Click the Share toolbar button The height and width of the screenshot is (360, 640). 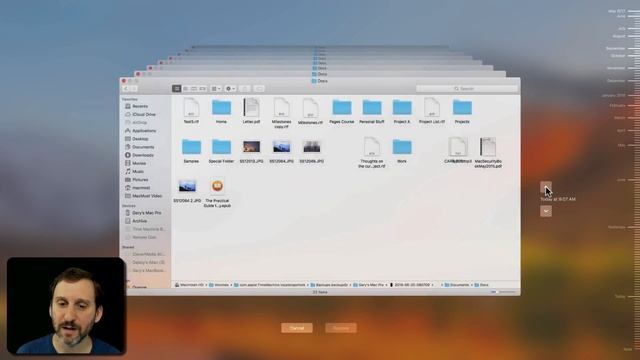[x=244, y=89]
